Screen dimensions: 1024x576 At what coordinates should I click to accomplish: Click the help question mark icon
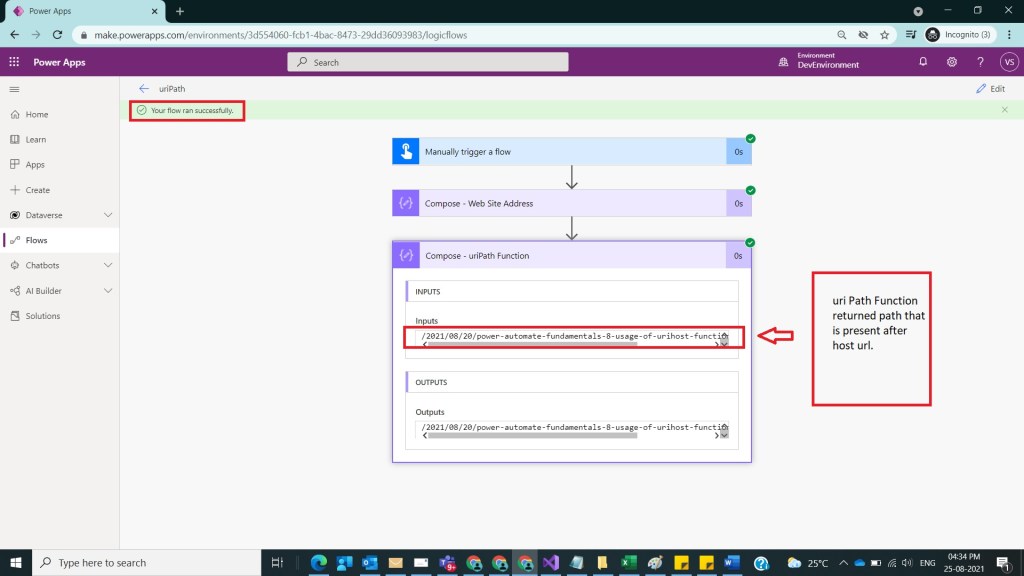[x=980, y=62]
